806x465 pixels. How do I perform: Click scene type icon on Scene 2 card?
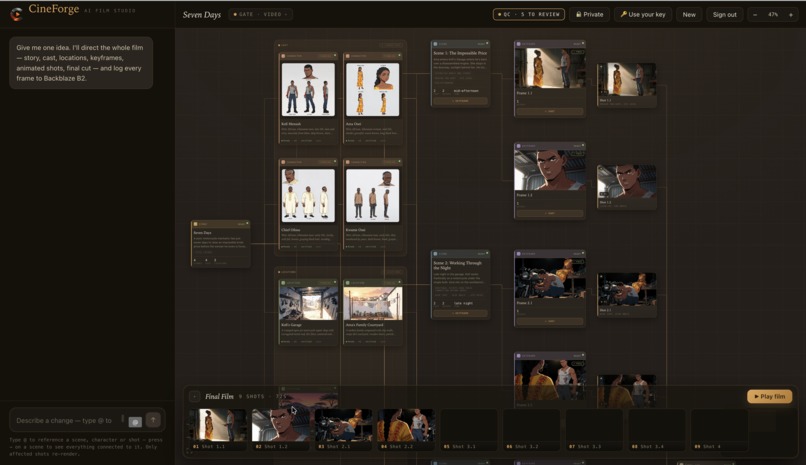[435, 254]
